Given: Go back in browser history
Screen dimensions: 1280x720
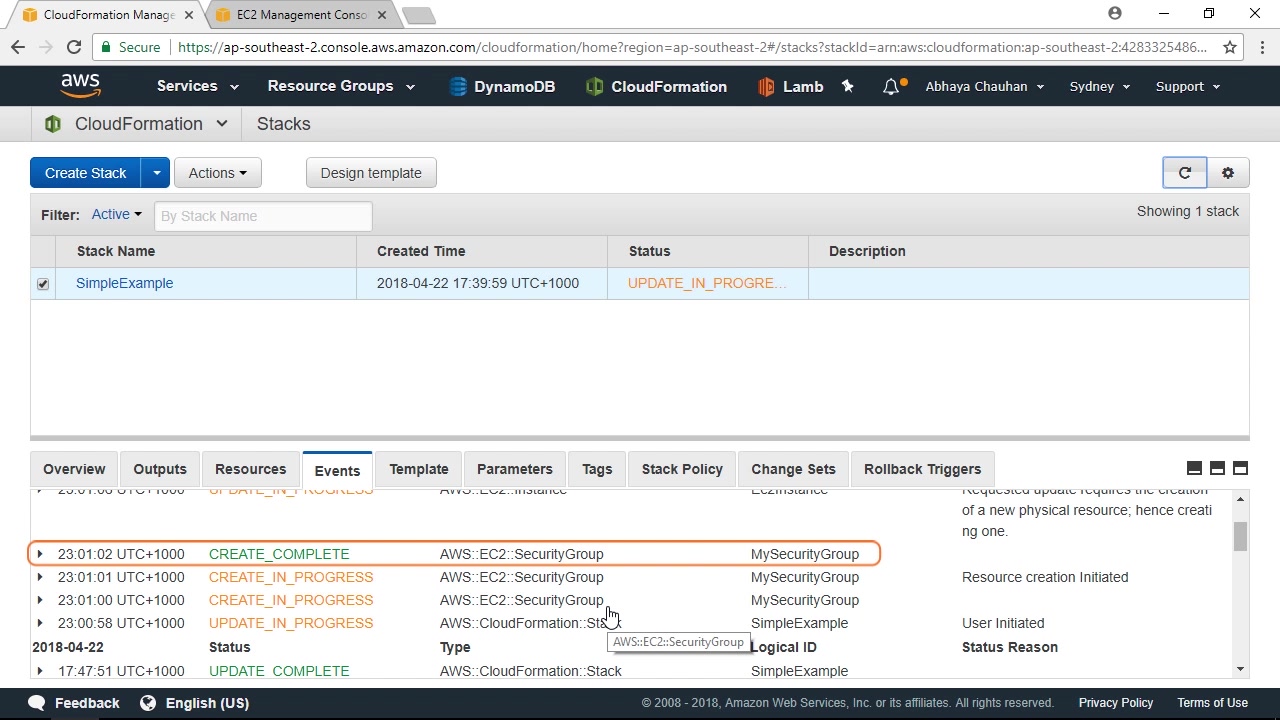Looking at the screenshot, I should [18, 47].
